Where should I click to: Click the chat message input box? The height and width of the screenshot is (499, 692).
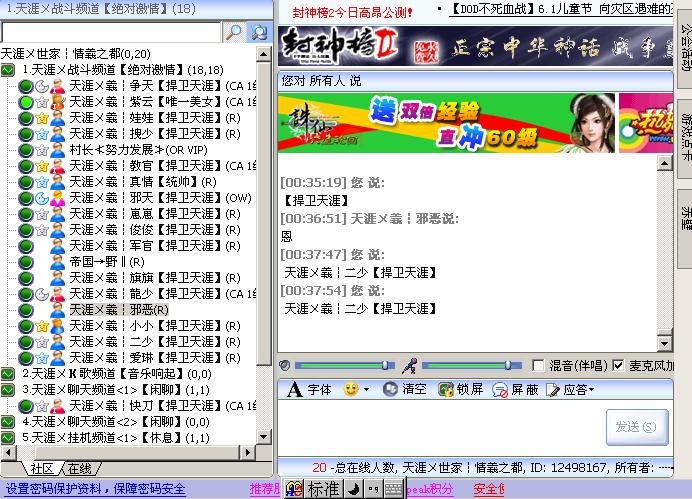tap(441, 427)
